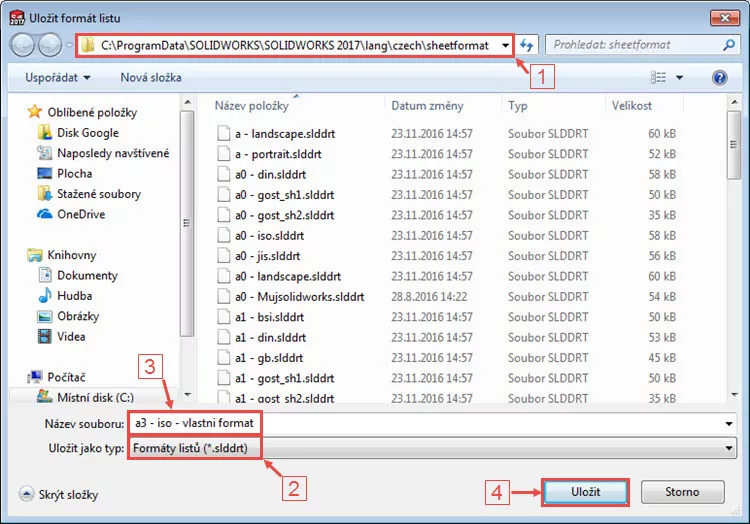Sort by Velikost column header

tap(632, 106)
